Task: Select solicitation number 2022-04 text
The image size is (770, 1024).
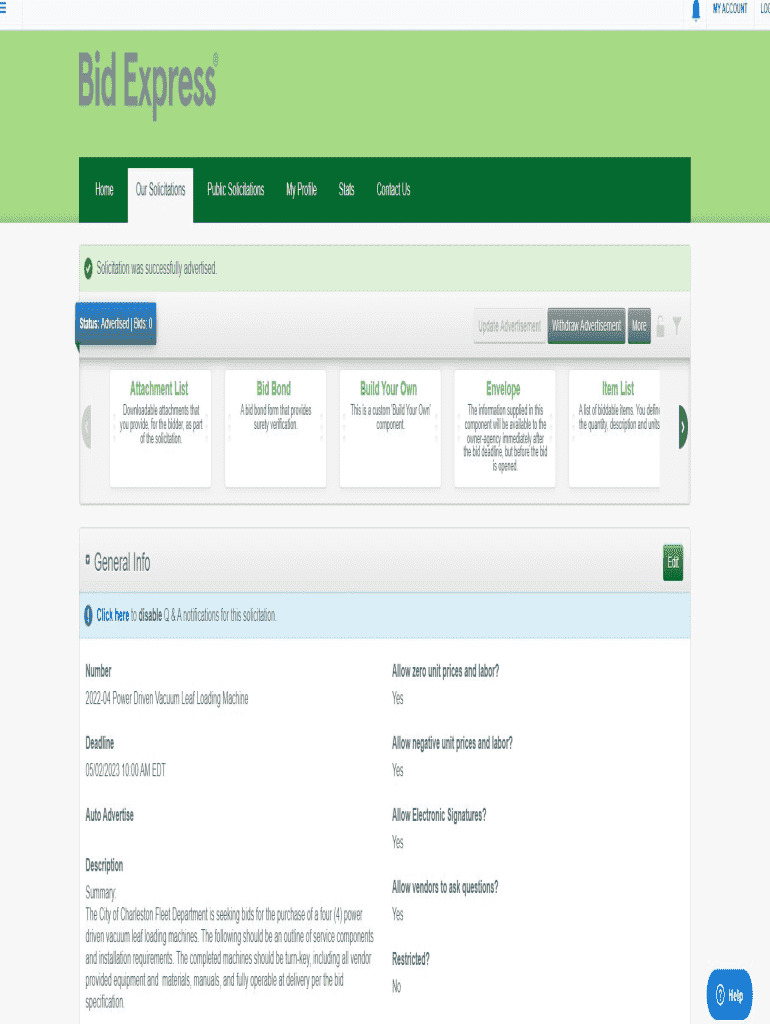Action: (167, 699)
